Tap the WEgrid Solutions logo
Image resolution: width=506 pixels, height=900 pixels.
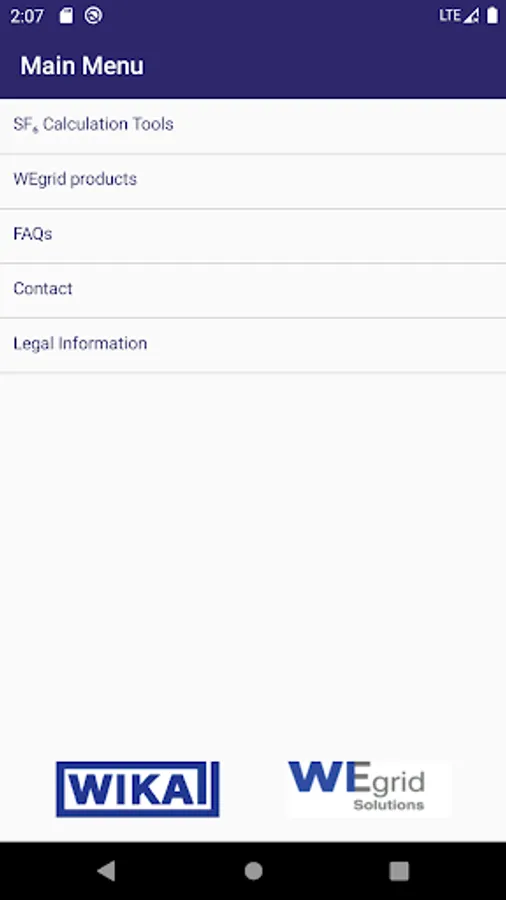coord(369,788)
